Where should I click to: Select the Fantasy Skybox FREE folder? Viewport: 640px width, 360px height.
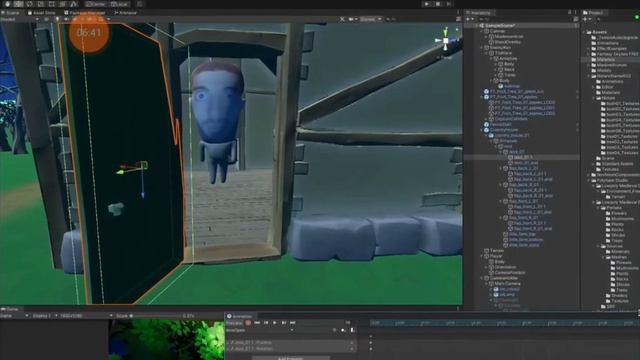point(617,54)
